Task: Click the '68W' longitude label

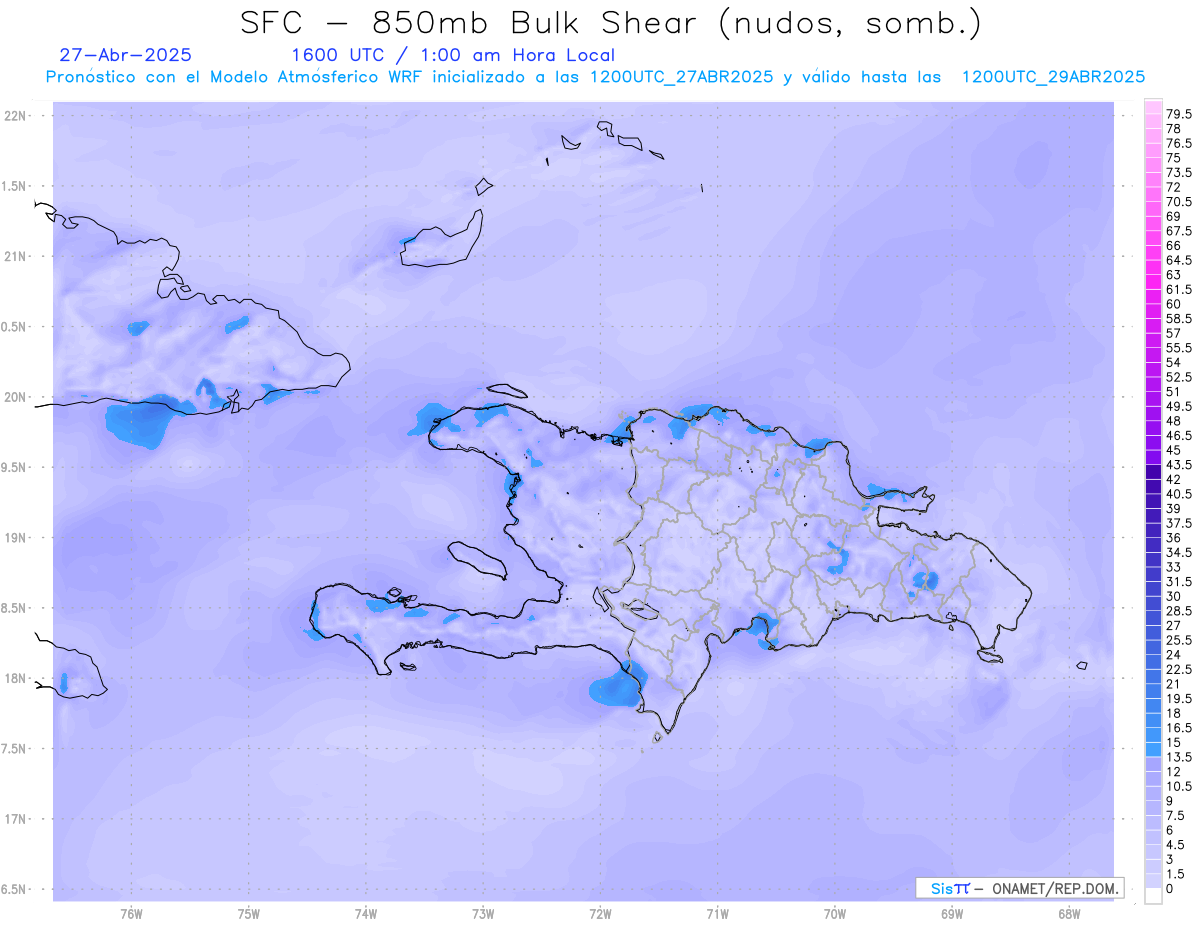Action: [1069, 914]
